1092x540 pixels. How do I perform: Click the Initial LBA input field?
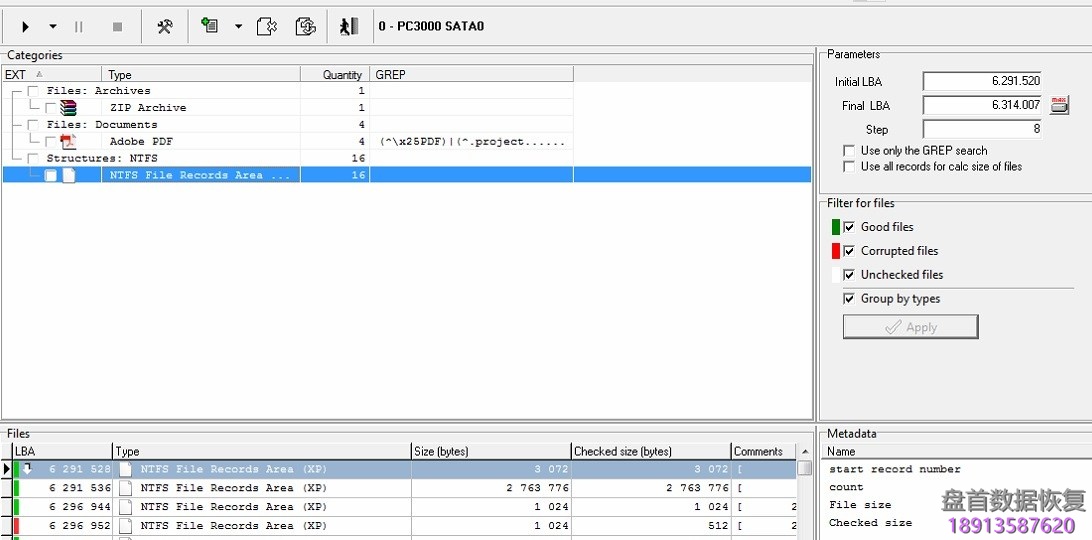(982, 81)
